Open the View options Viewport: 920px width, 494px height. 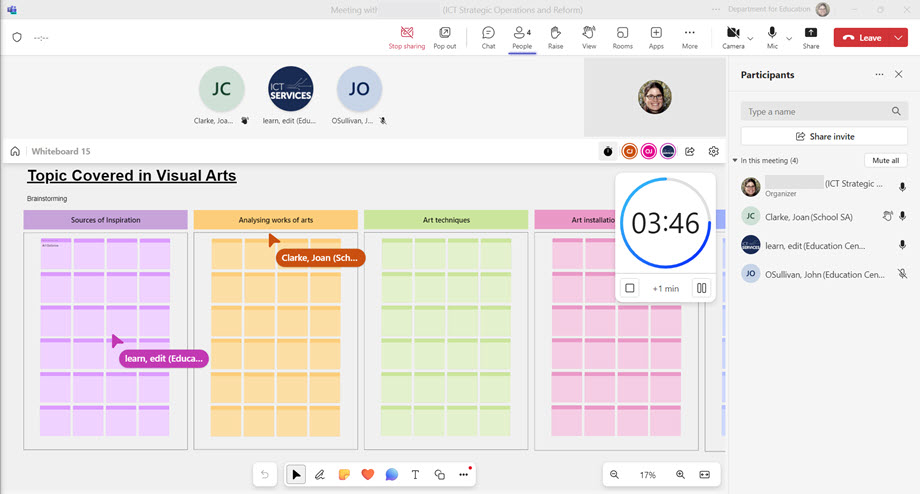click(588, 38)
